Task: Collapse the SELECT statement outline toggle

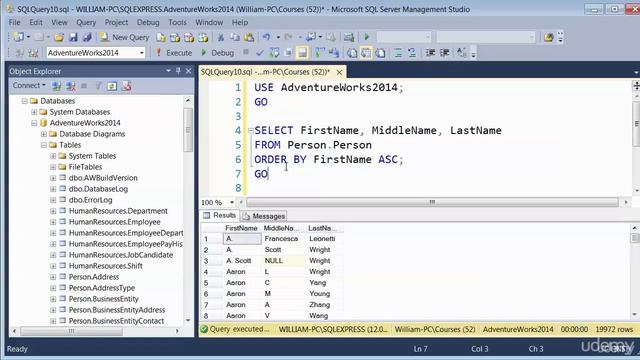Action: coord(250,131)
